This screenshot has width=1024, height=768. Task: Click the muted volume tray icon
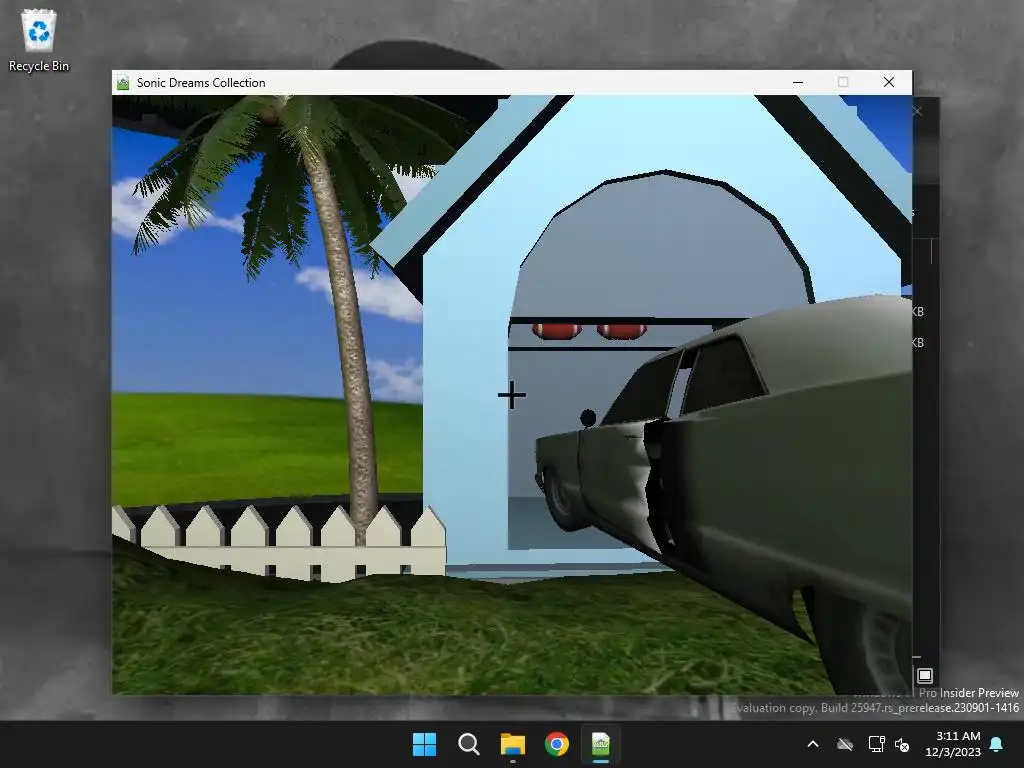point(902,744)
